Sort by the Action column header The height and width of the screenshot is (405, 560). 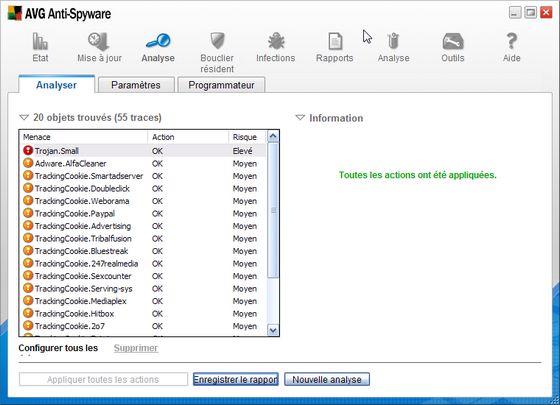[x=188, y=137]
